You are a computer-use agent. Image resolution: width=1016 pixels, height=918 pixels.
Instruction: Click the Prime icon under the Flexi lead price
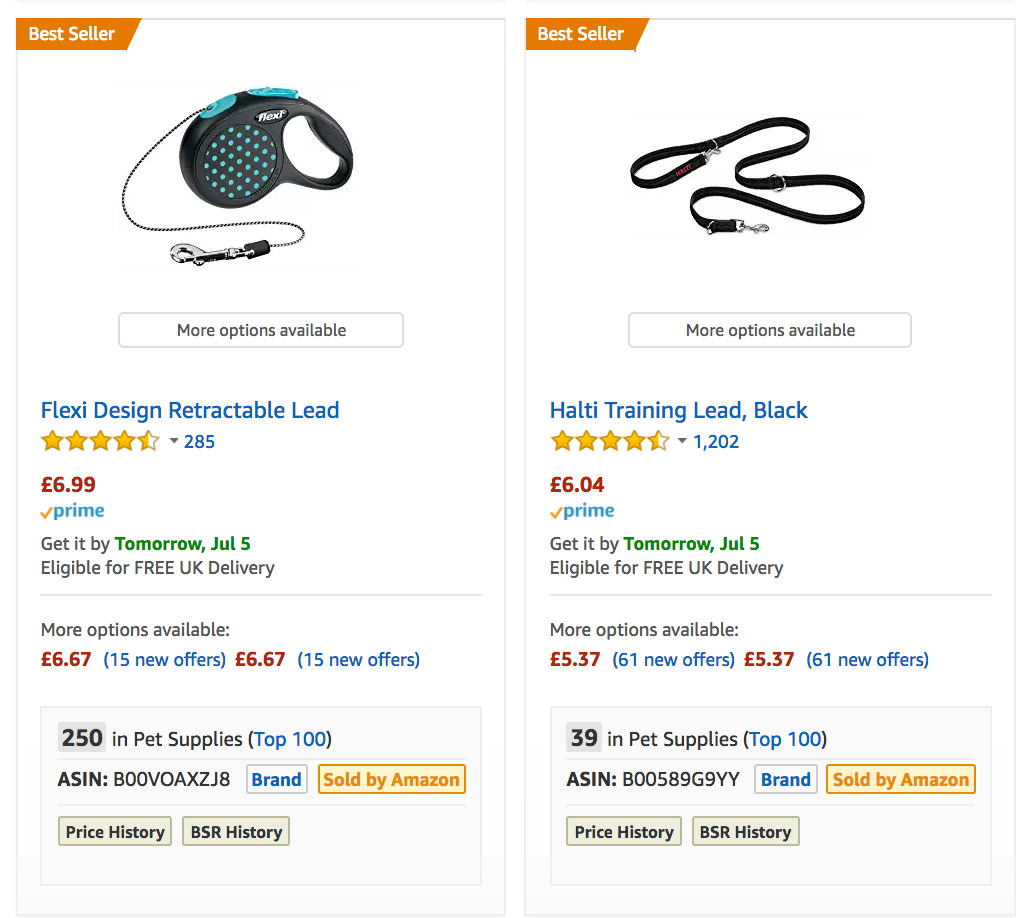(x=71, y=511)
